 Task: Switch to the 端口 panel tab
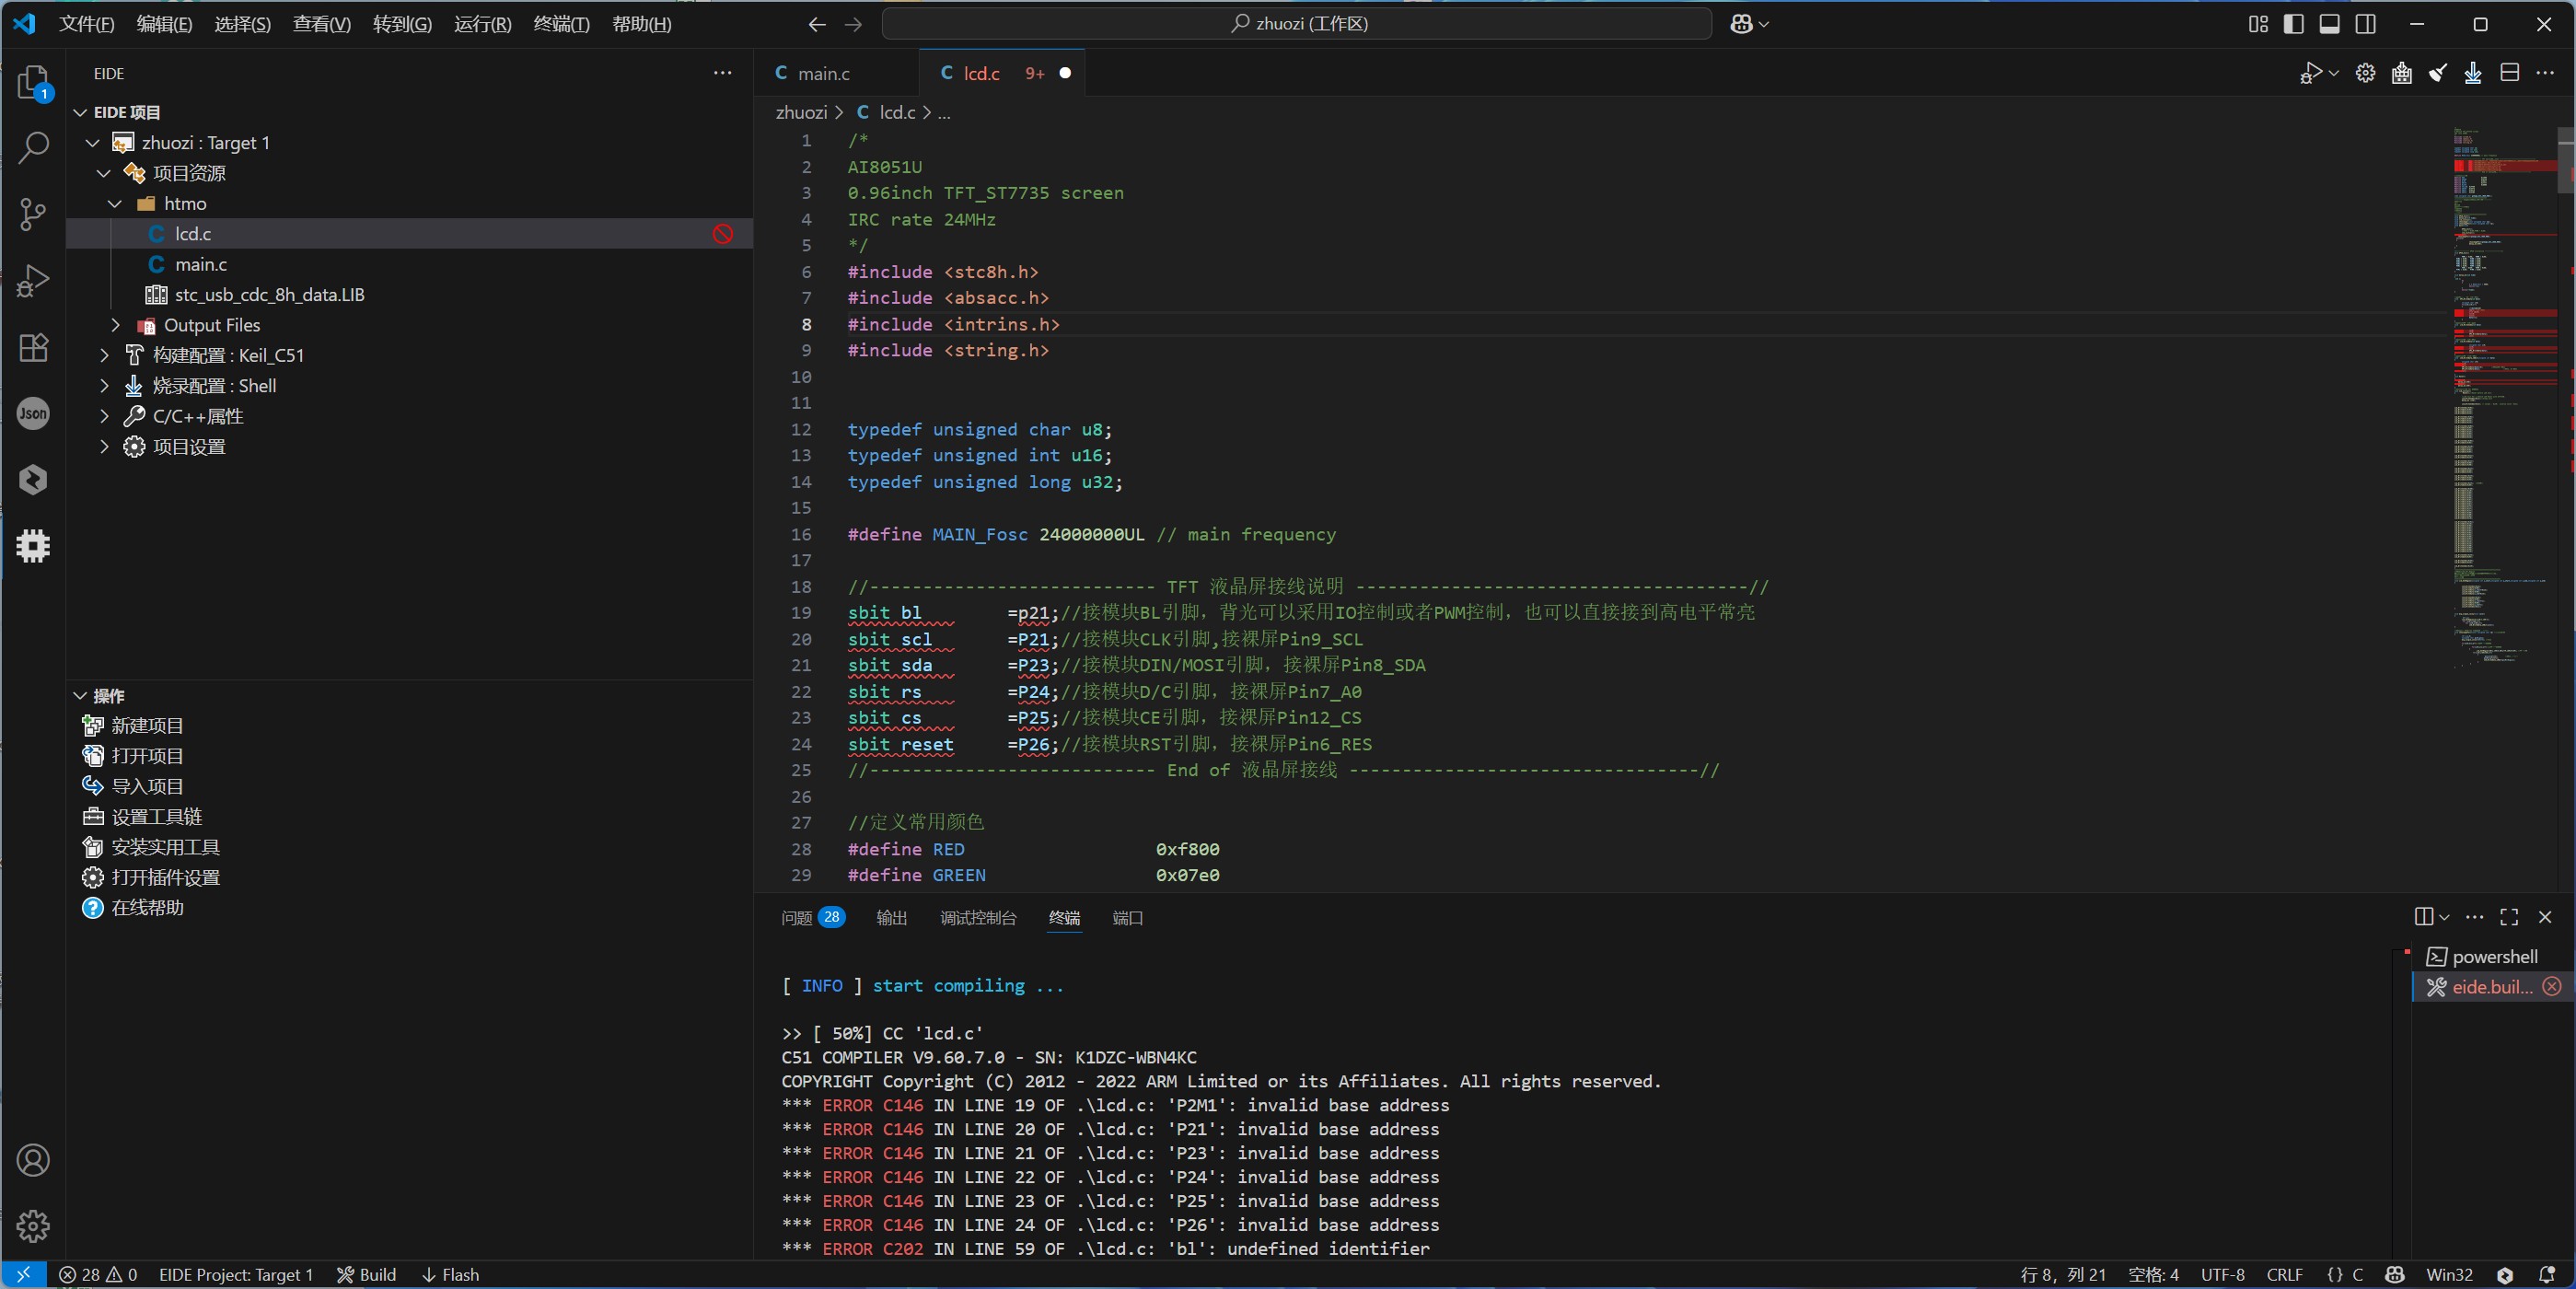coord(1127,918)
